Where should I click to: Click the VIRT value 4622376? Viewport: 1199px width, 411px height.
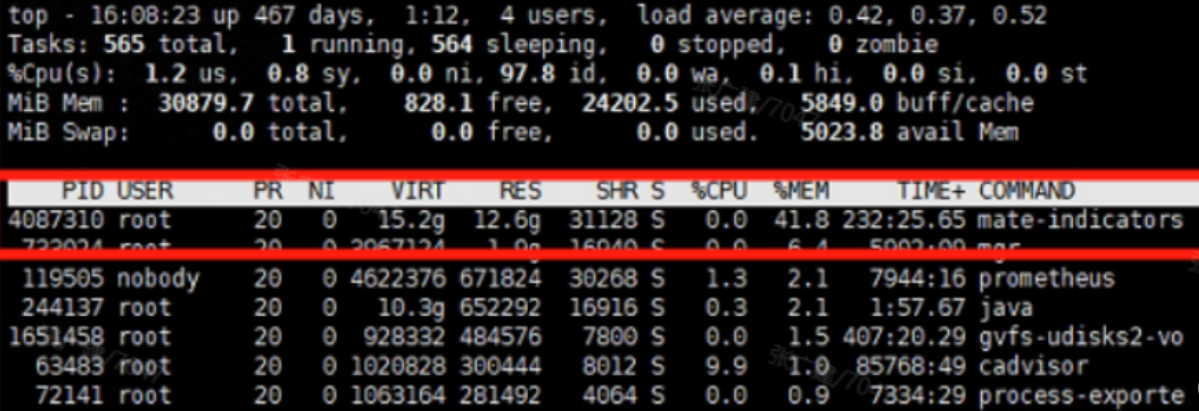point(398,279)
